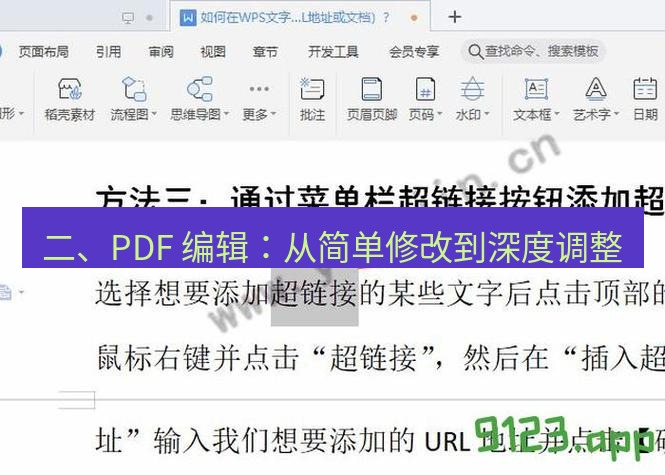Open the 开发工具 ribbon tab
Screen dimensions: 665x475
coord(333,52)
